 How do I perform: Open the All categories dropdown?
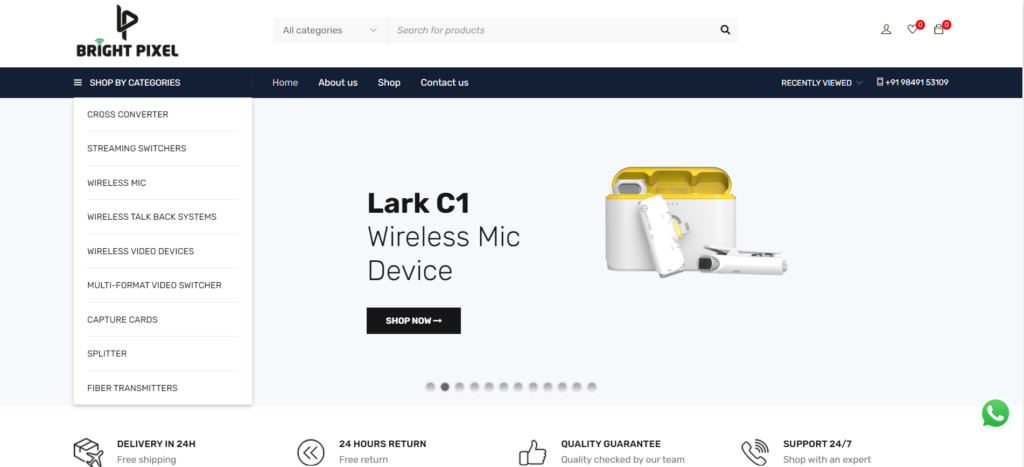[x=330, y=30]
